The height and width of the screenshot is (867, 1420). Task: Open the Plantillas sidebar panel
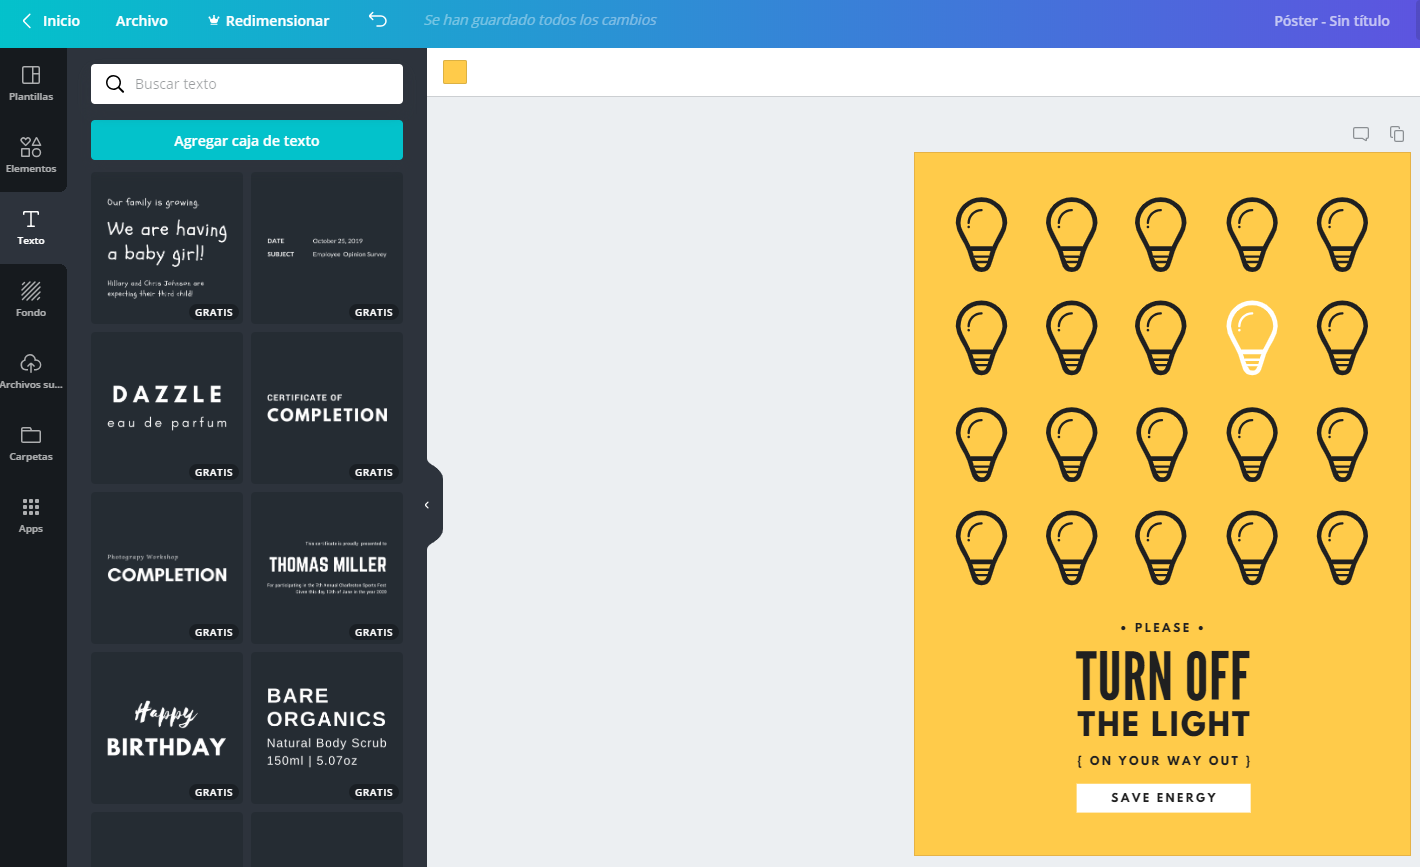pos(31,84)
